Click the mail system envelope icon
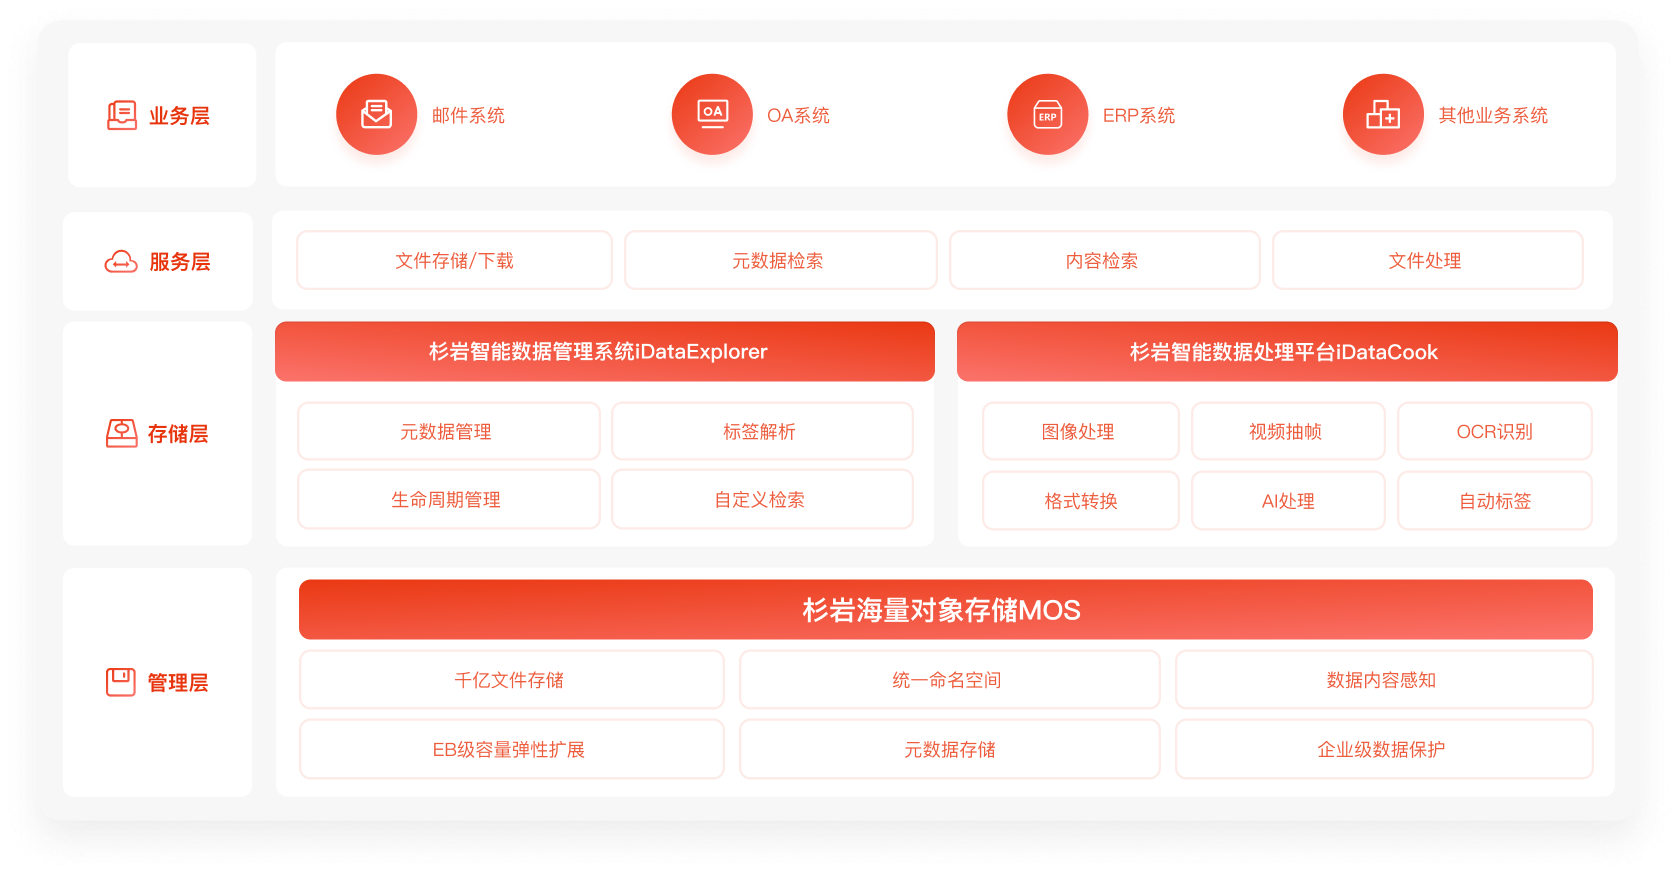This screenshot has width=1676, height=875. click(x=376, y=114)
